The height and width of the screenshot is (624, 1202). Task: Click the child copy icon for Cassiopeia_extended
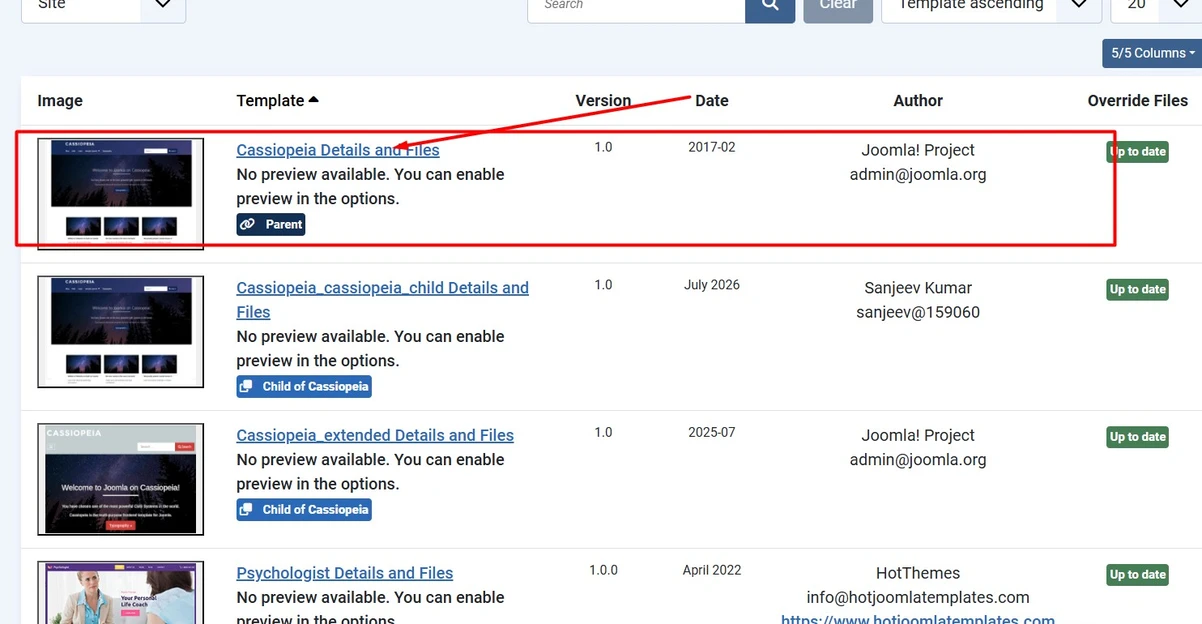click(248, 509)
